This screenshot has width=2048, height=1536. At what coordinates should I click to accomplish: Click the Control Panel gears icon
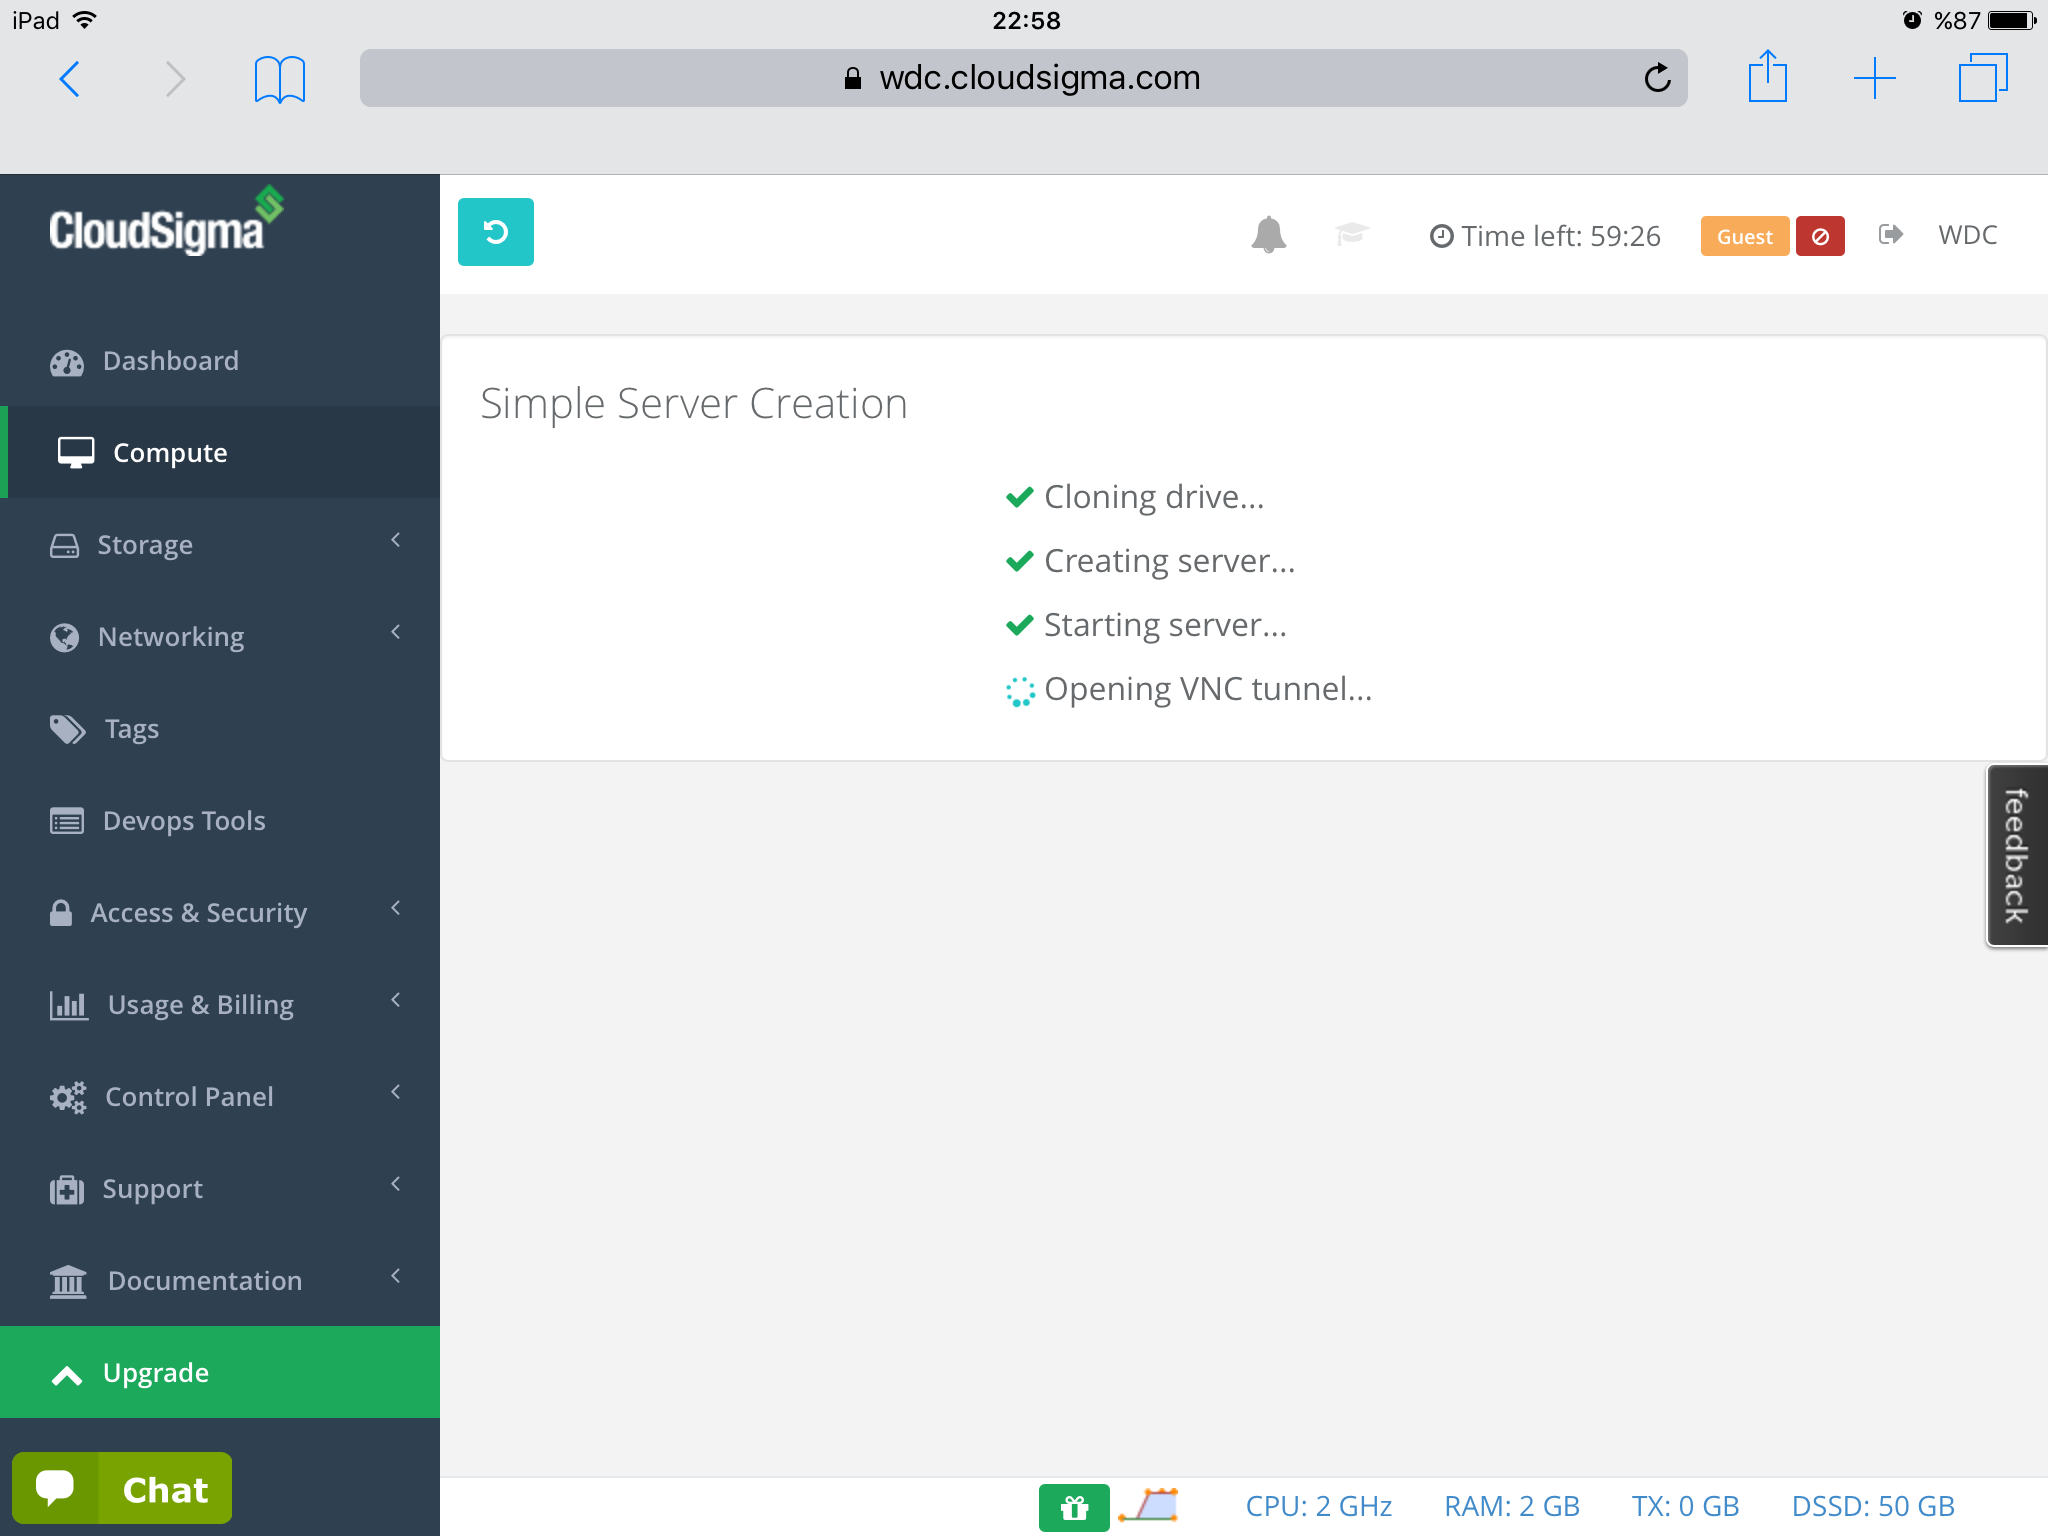[x=68, y=1097]
